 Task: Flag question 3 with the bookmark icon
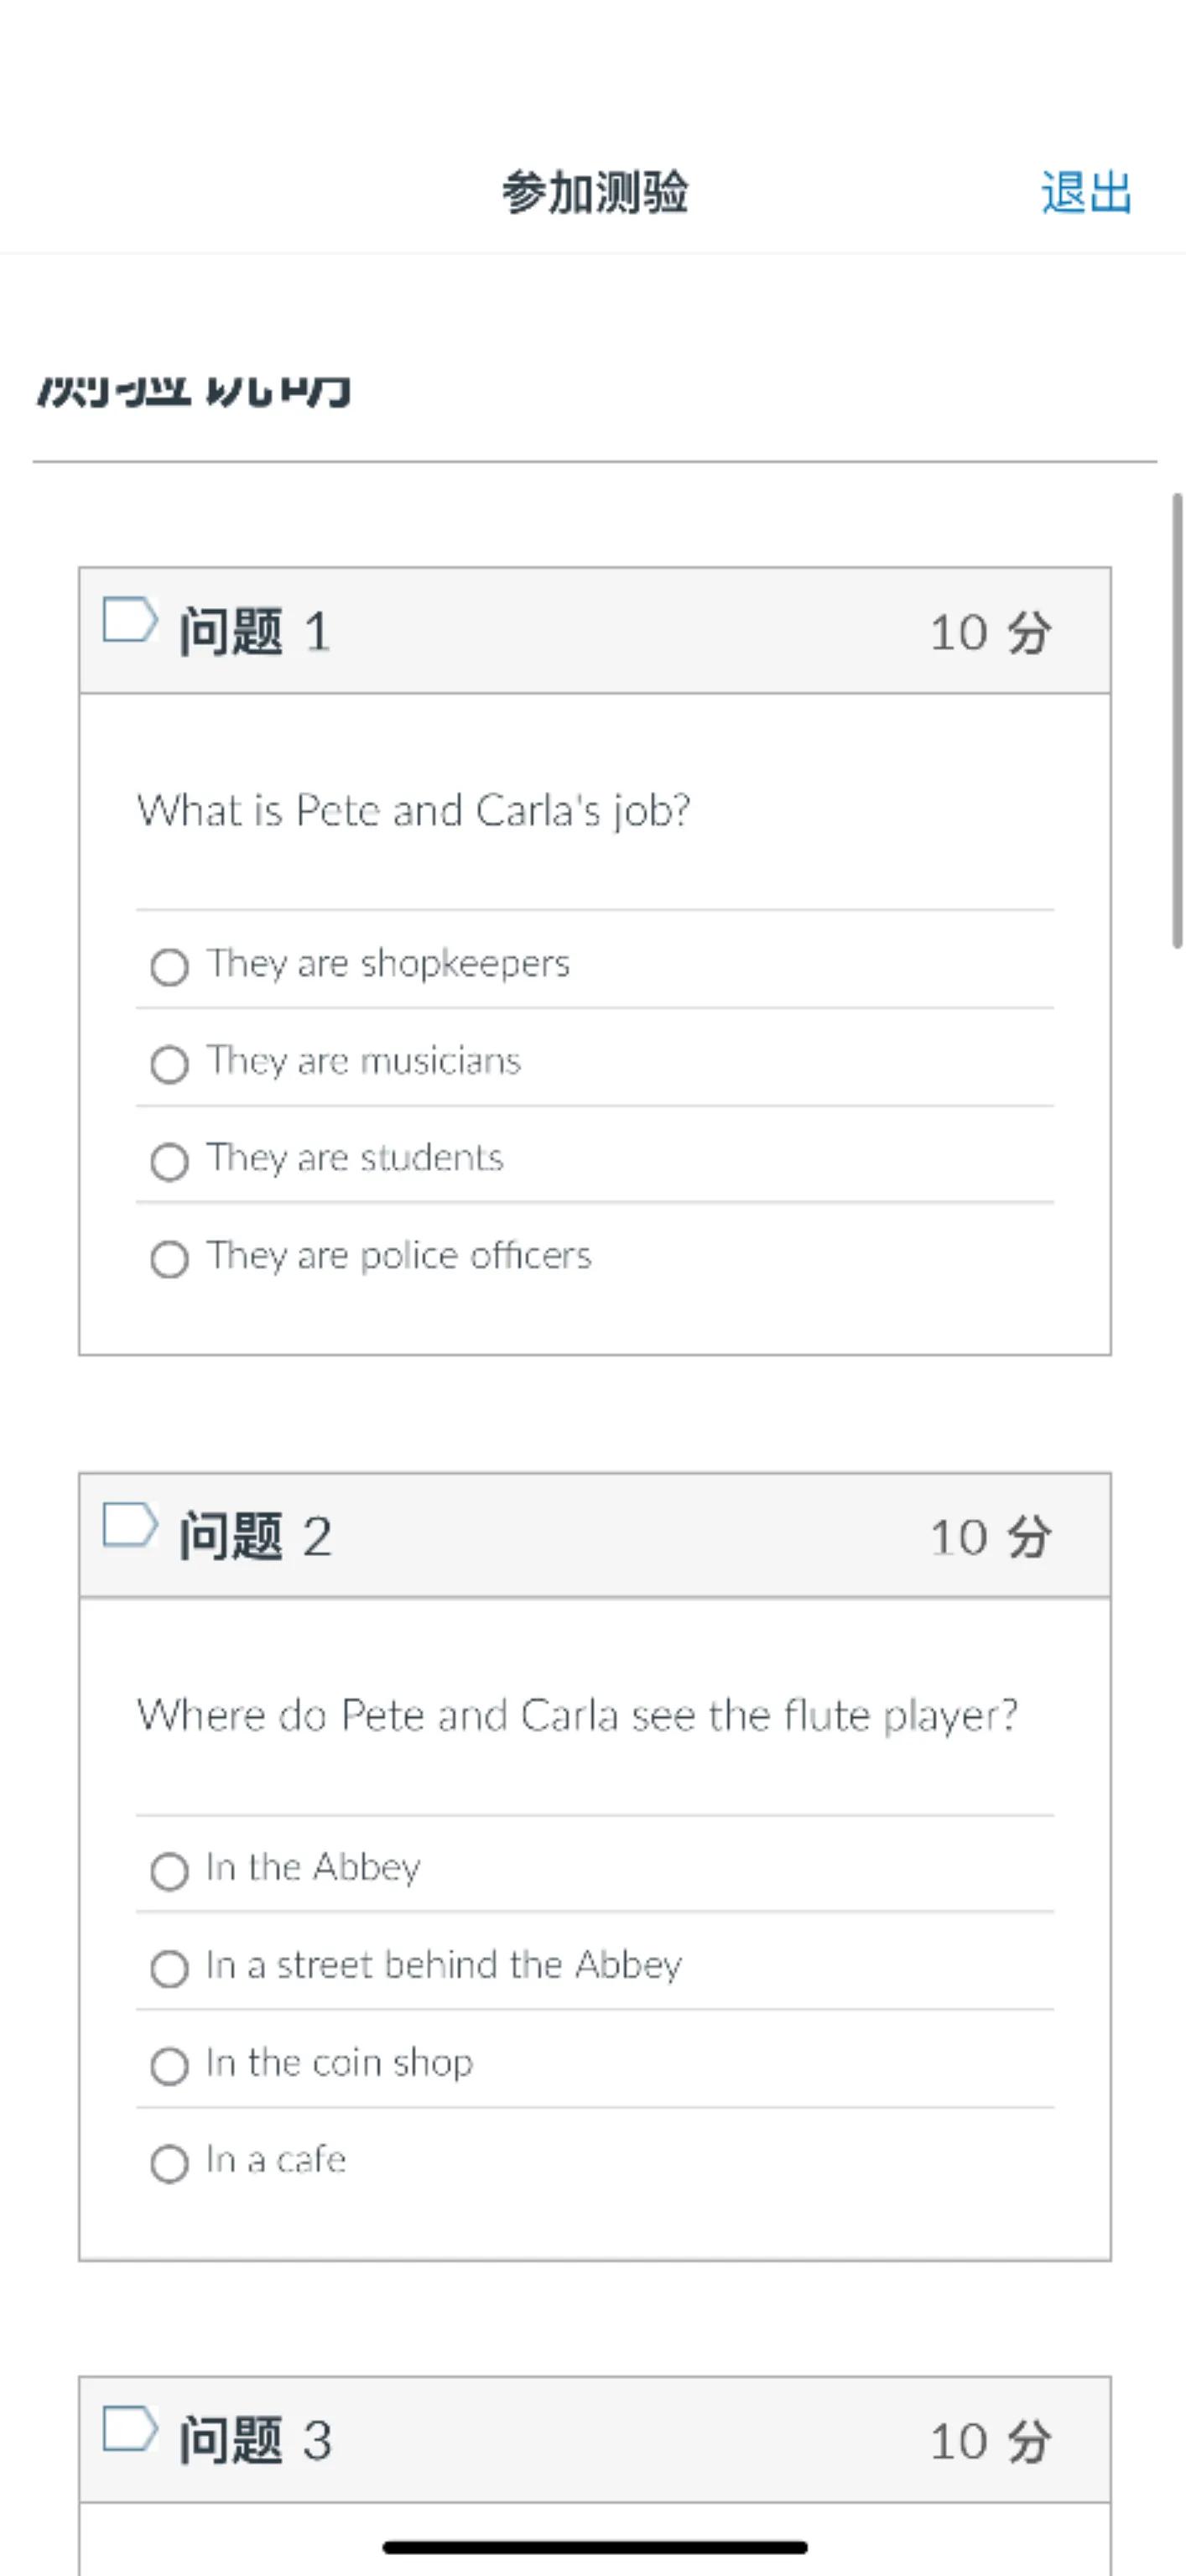point(130,2429)
